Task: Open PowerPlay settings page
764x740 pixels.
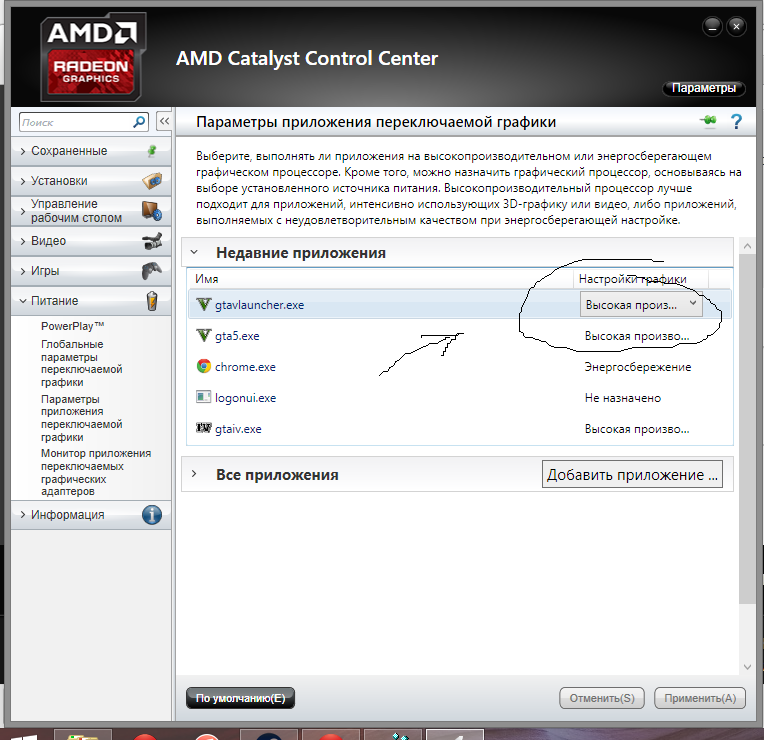Action: click(x=73, y=326)
